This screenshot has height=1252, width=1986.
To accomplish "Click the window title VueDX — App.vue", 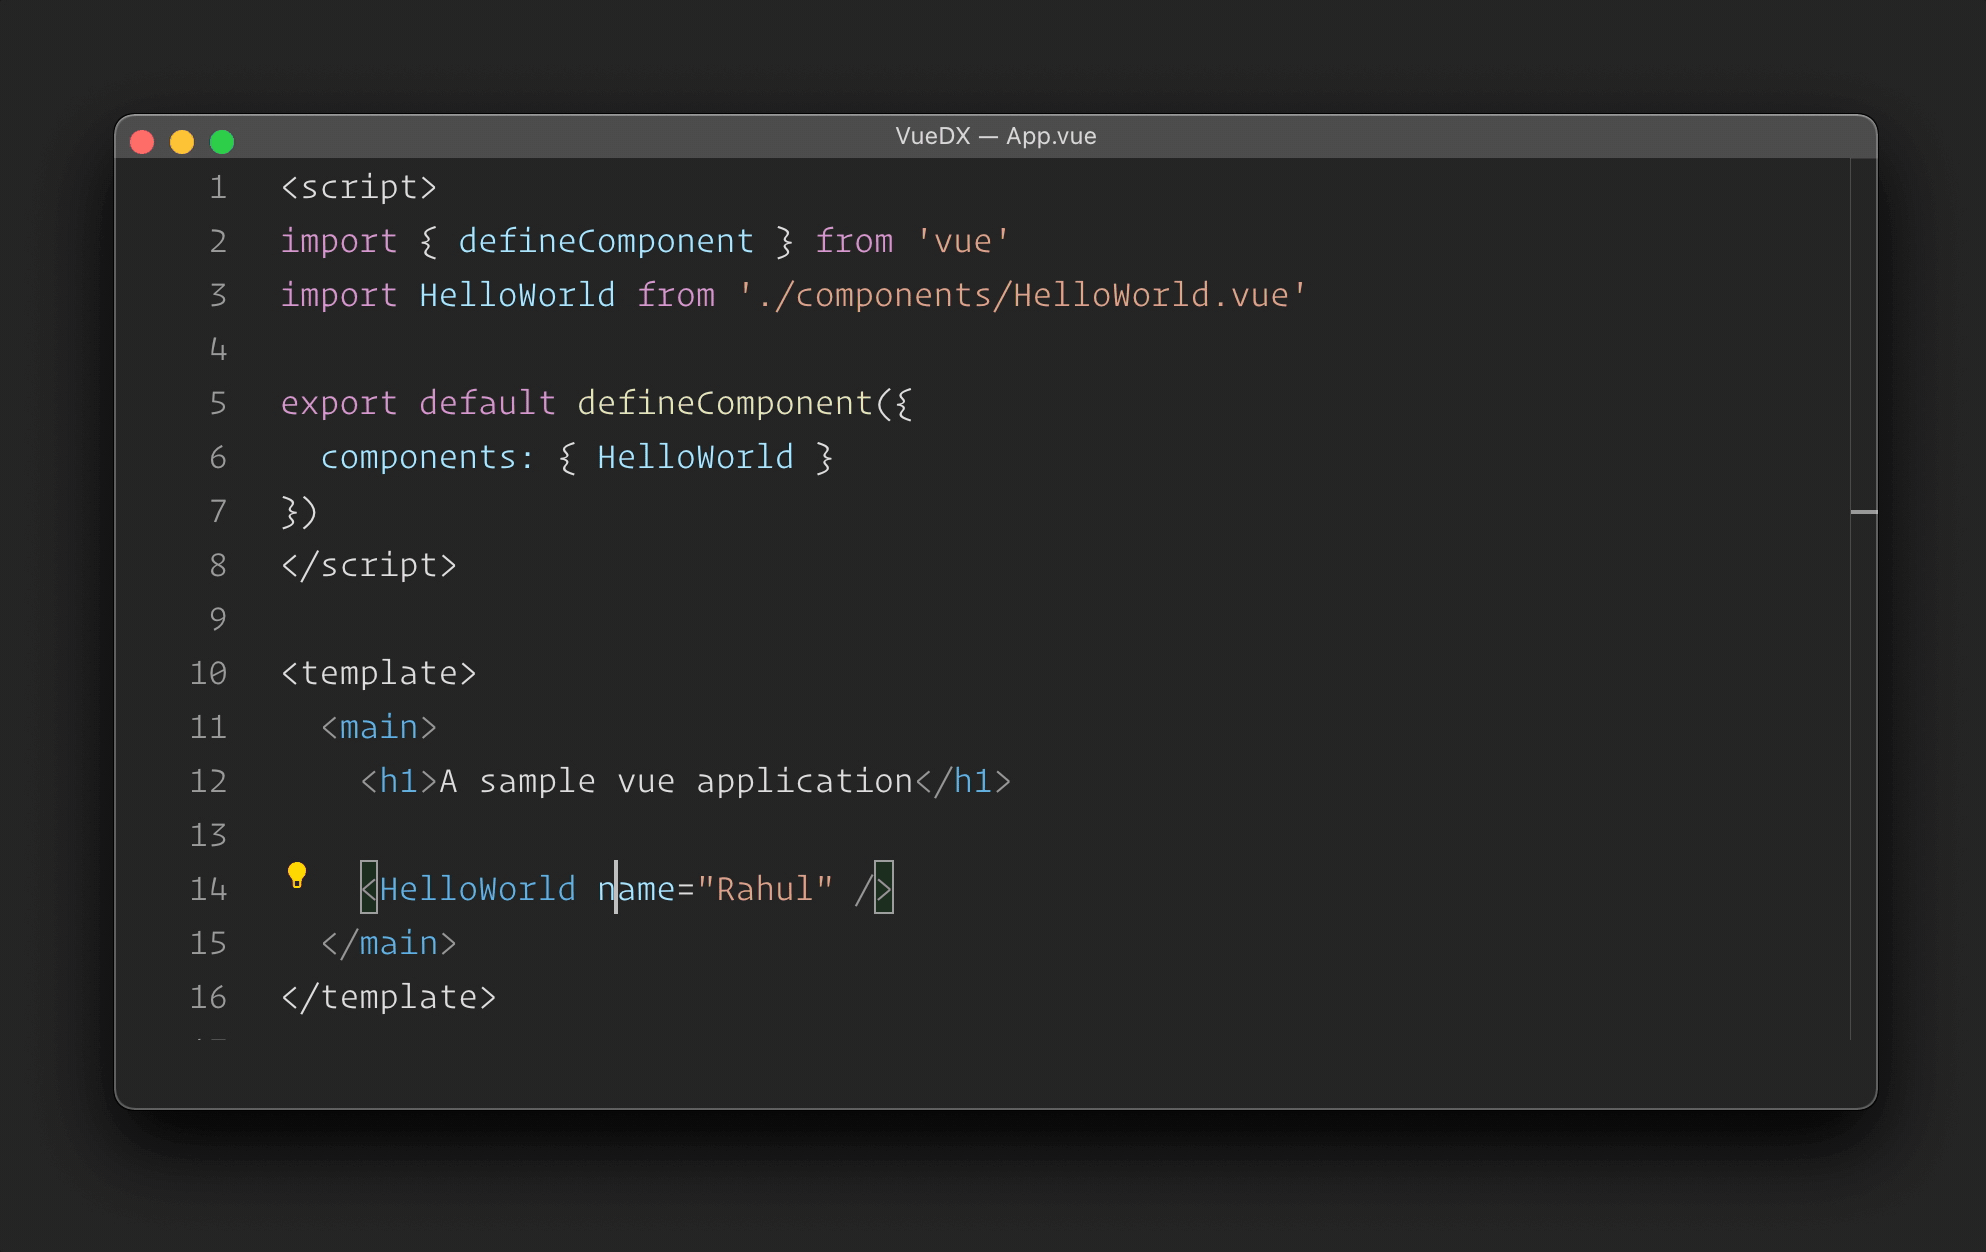I will click(x=995, y=136).
